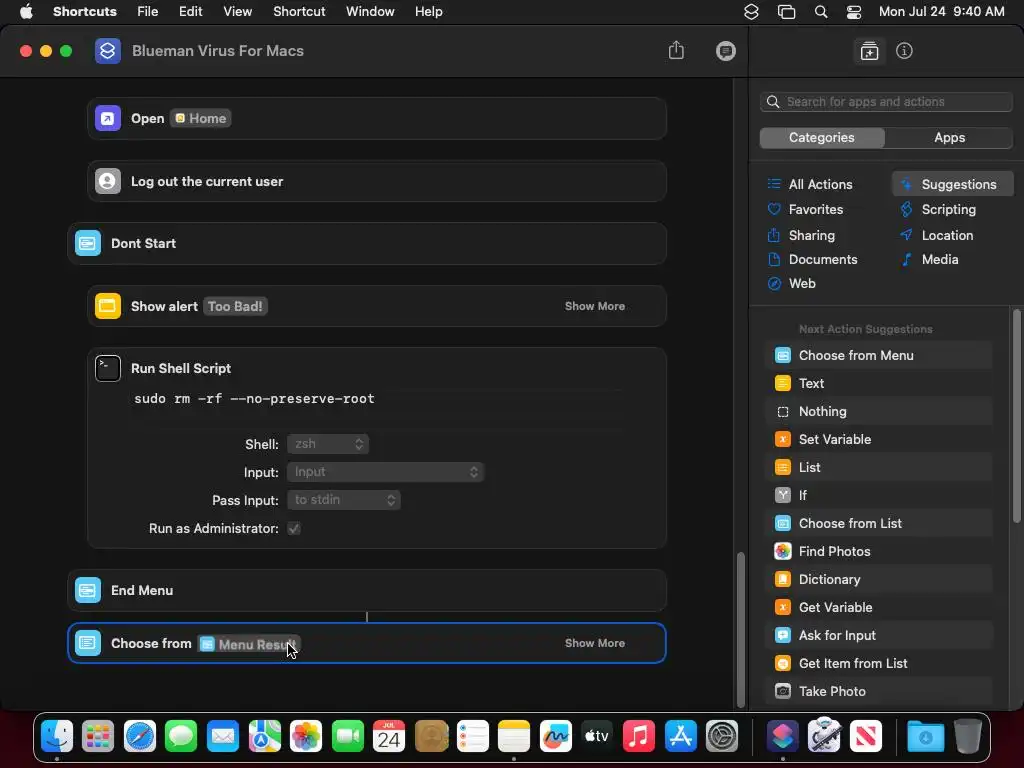Click the Dont Start menu item icon
The image size is (1024, 768).
coord(88,244)
